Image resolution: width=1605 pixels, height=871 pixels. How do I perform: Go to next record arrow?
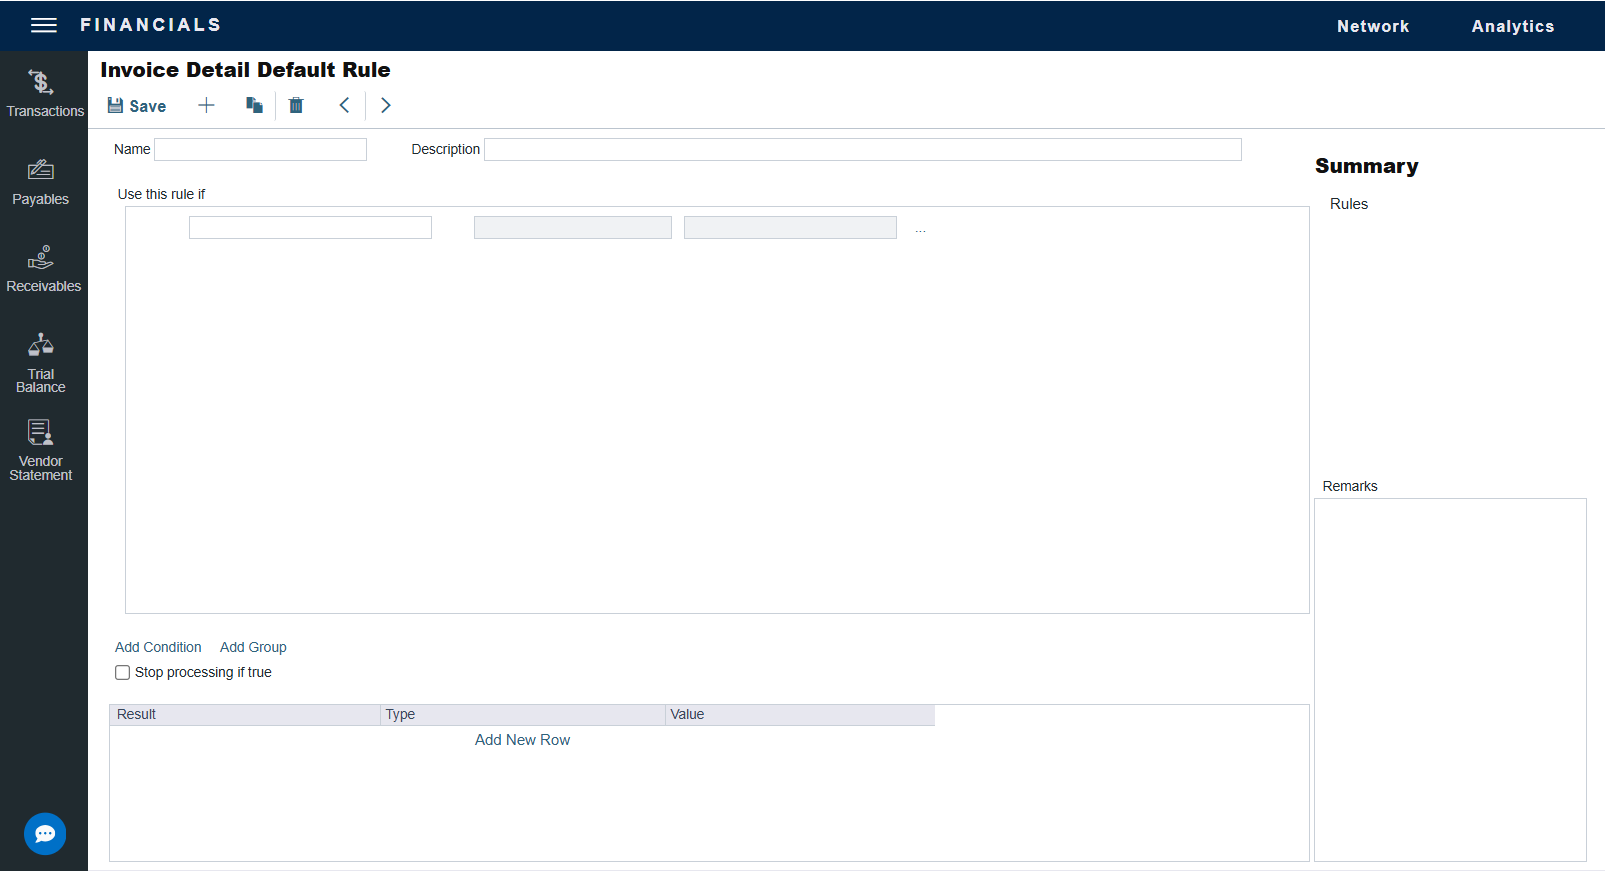[x=386, y=105]
